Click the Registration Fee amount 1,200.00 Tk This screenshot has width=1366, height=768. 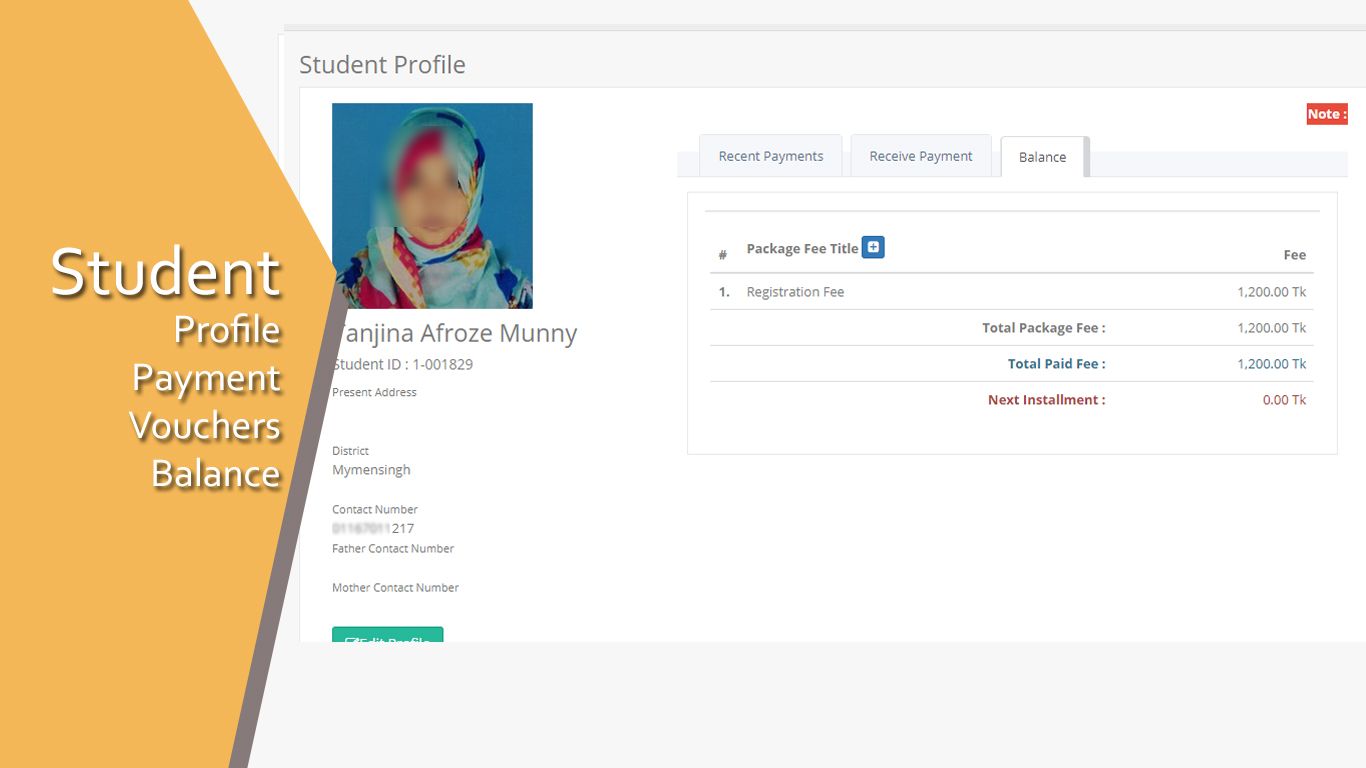click(1271, 292)
